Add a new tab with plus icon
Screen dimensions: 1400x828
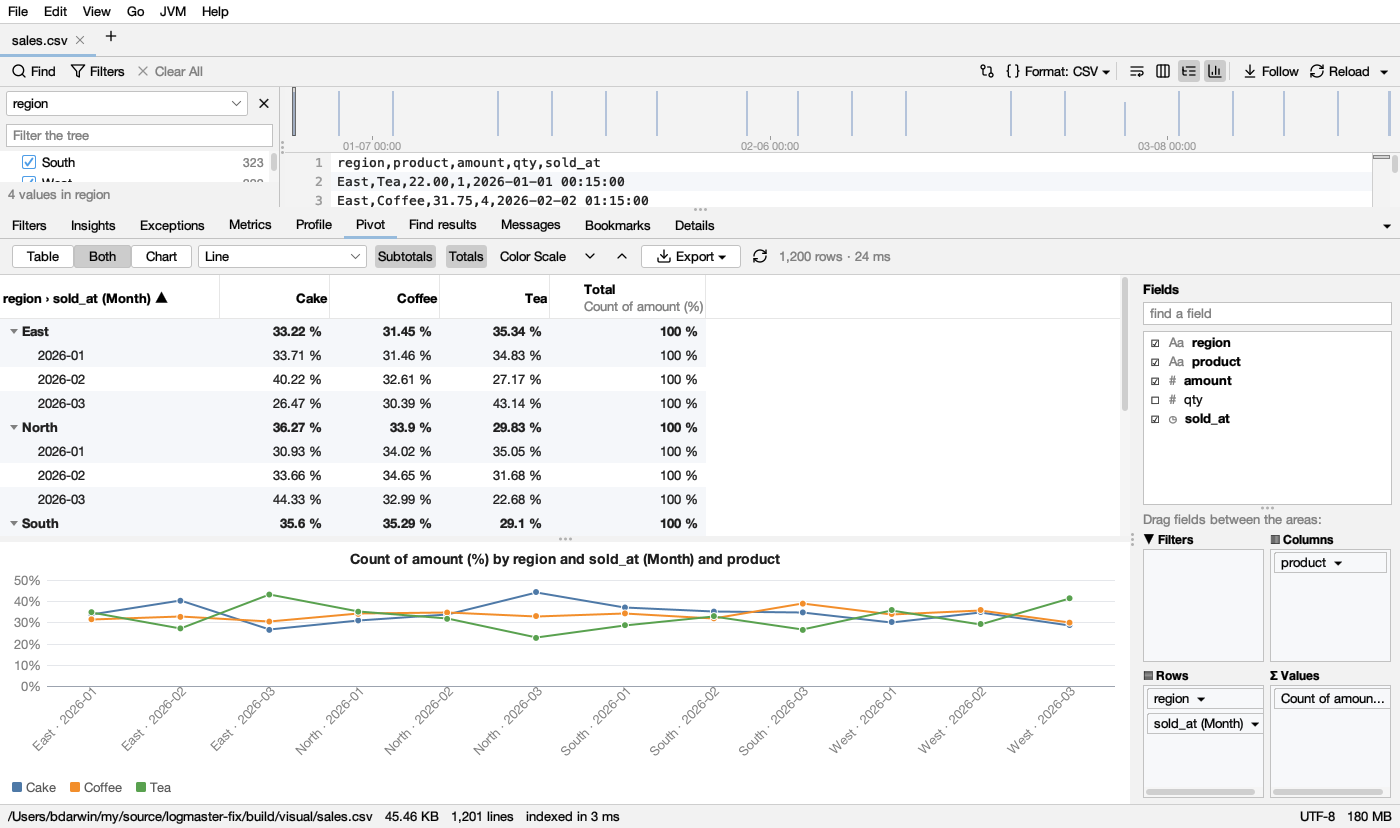click(x=111, y=37)
